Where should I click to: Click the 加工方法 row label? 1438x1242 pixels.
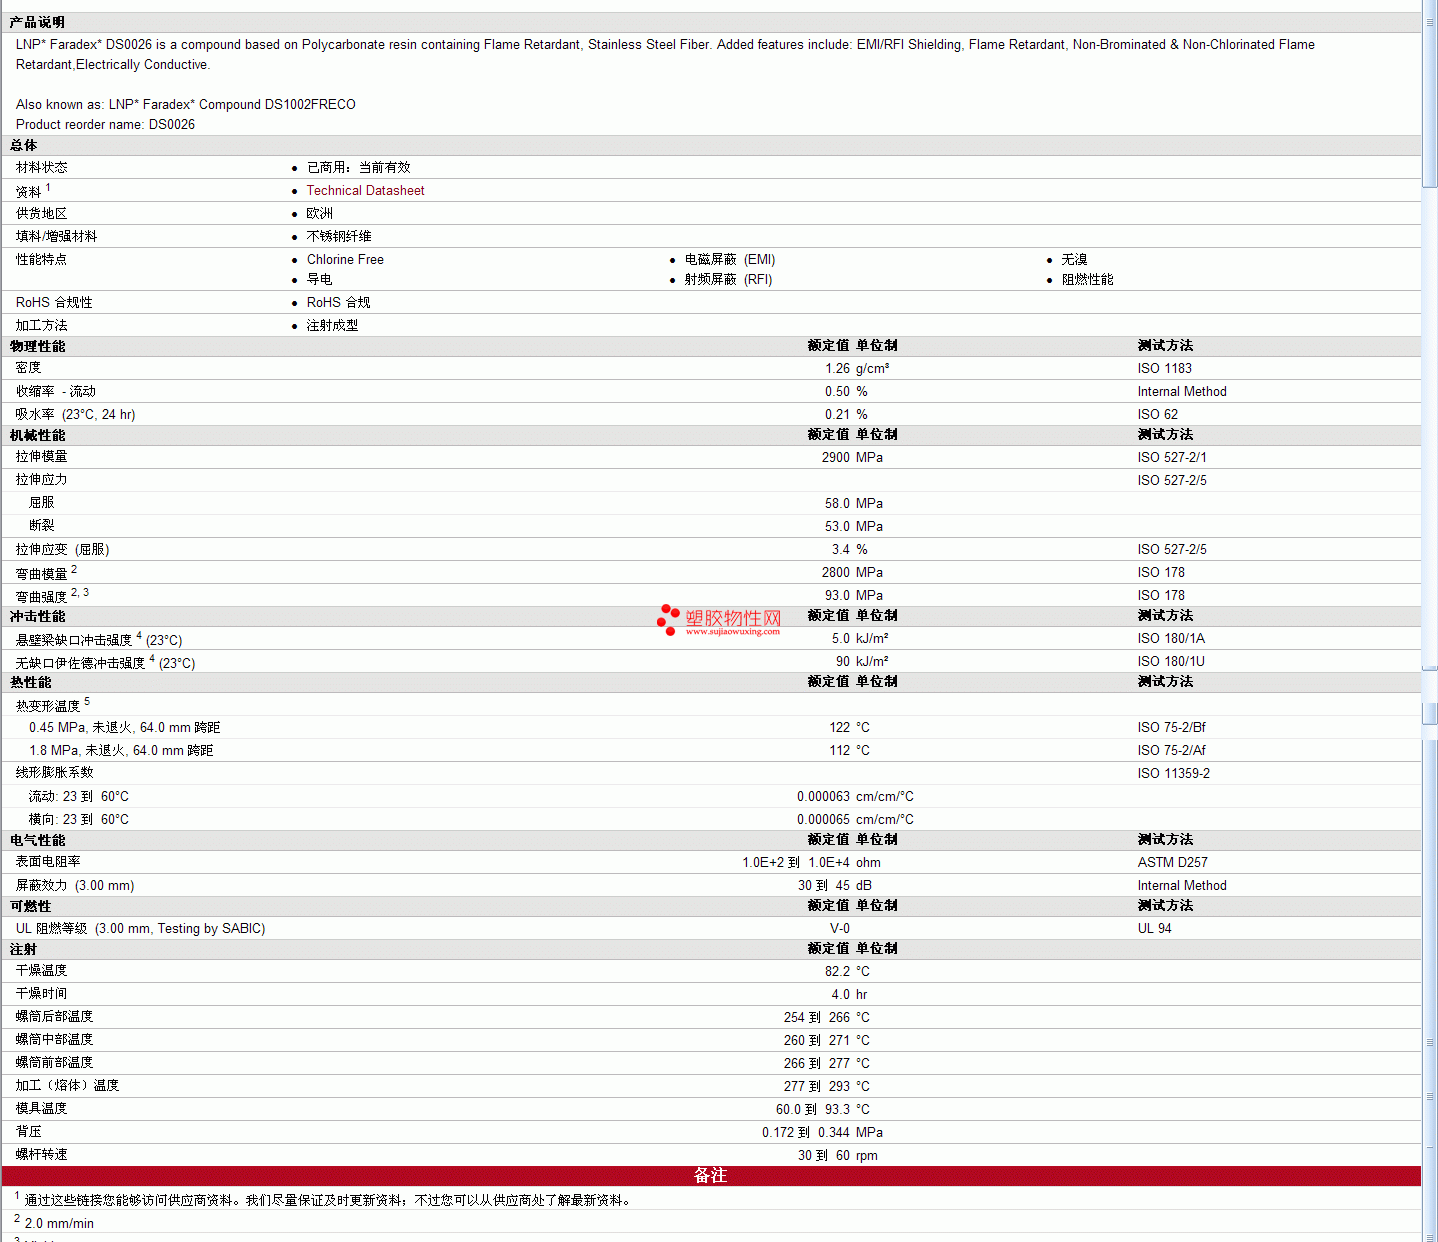pyautogui.click(x=42, y=325)
